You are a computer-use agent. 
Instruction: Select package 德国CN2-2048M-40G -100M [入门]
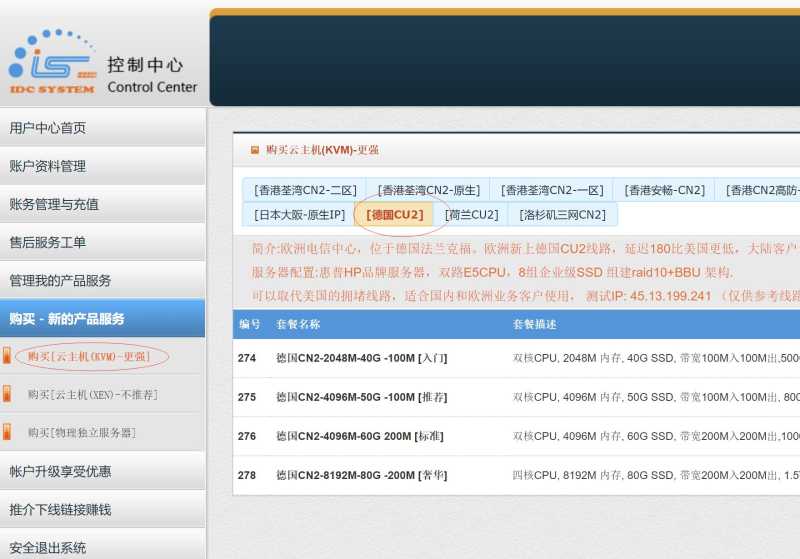coord(362,358)
